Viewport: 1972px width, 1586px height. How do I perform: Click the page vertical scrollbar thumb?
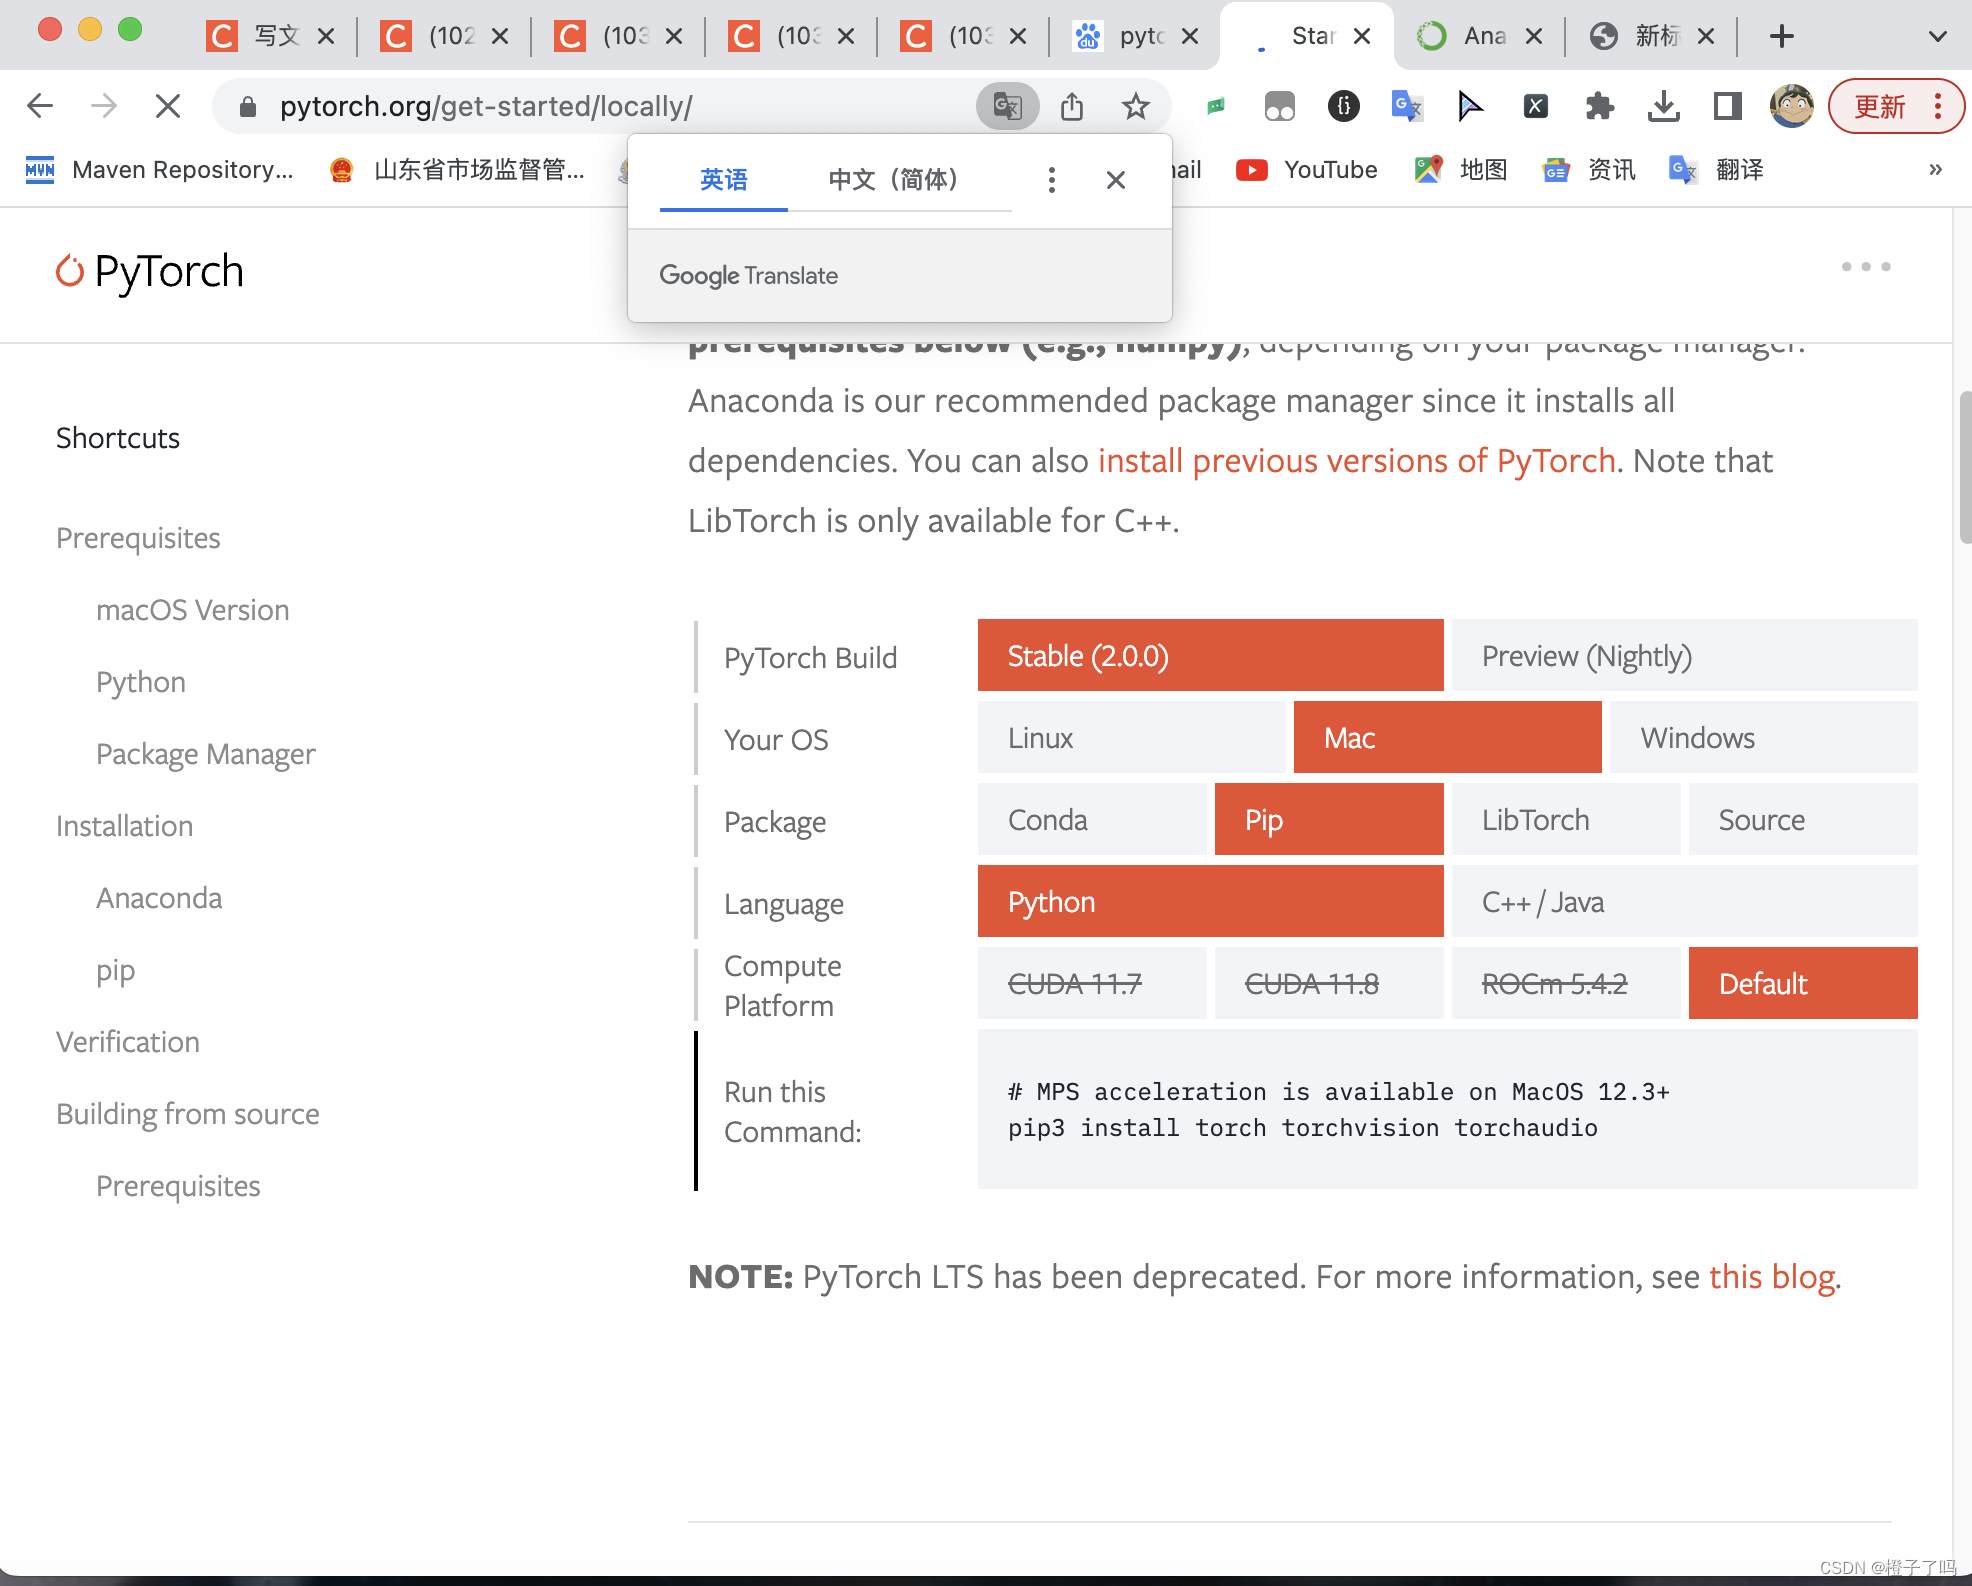1964,467
